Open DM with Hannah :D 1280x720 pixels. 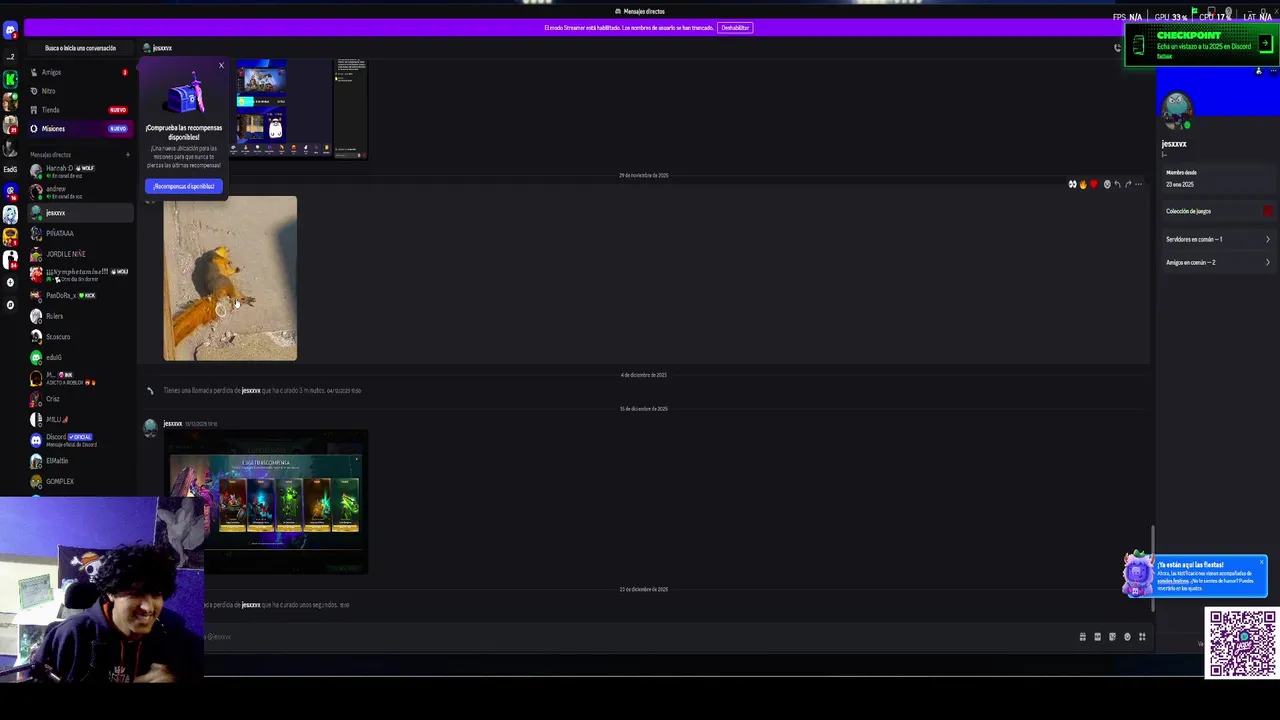(79, 171)
